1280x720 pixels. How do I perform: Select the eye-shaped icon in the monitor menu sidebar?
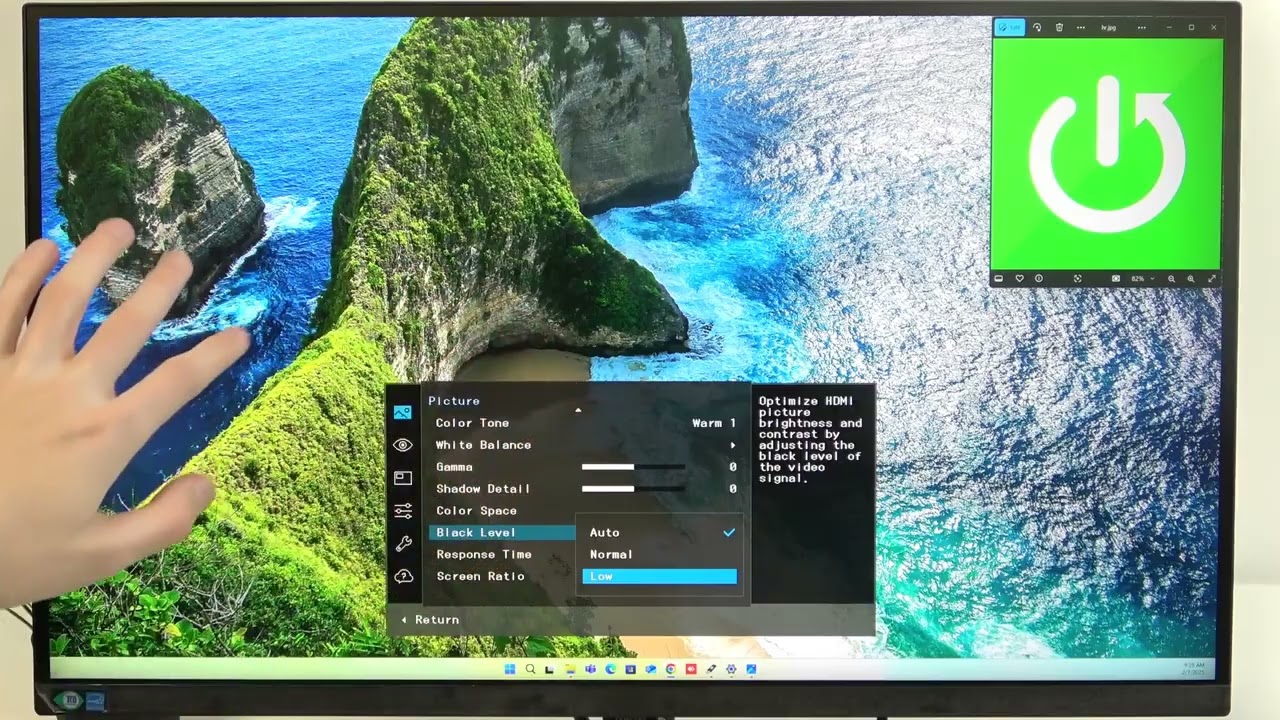403,445
